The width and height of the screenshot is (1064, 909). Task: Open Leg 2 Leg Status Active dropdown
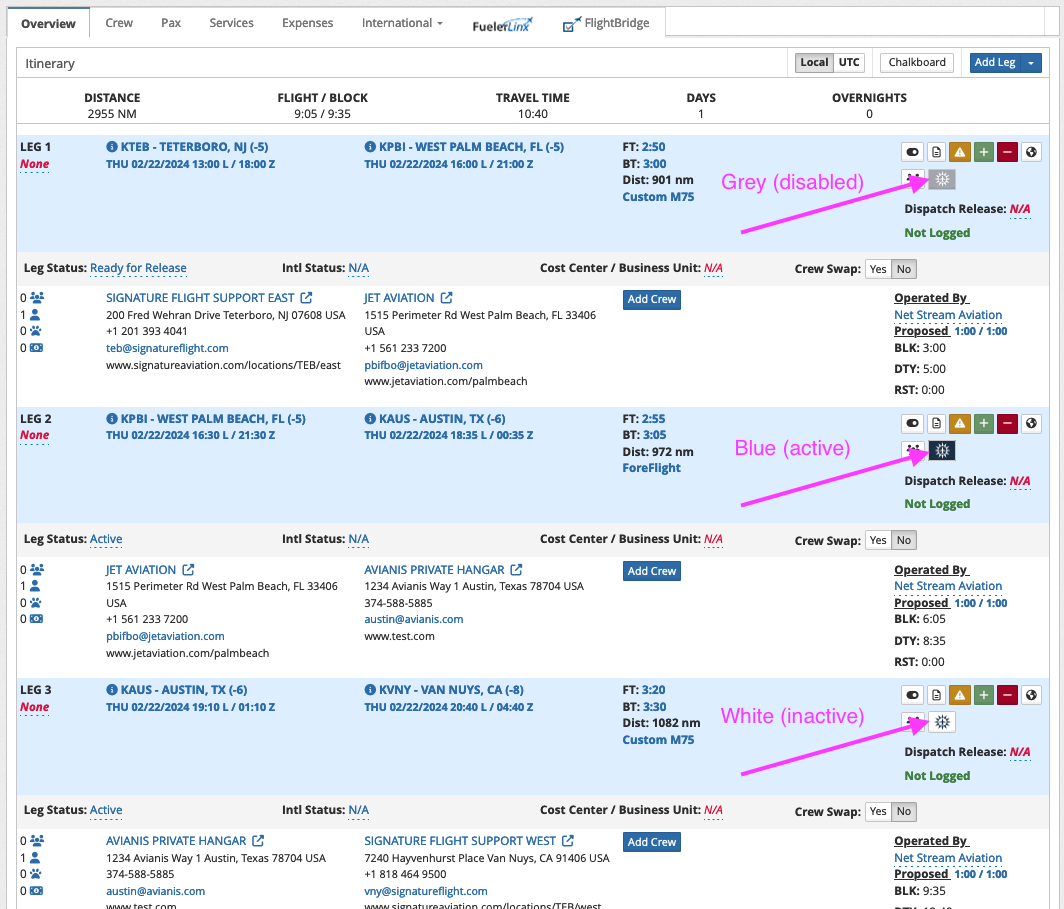(x=106, y=539)
